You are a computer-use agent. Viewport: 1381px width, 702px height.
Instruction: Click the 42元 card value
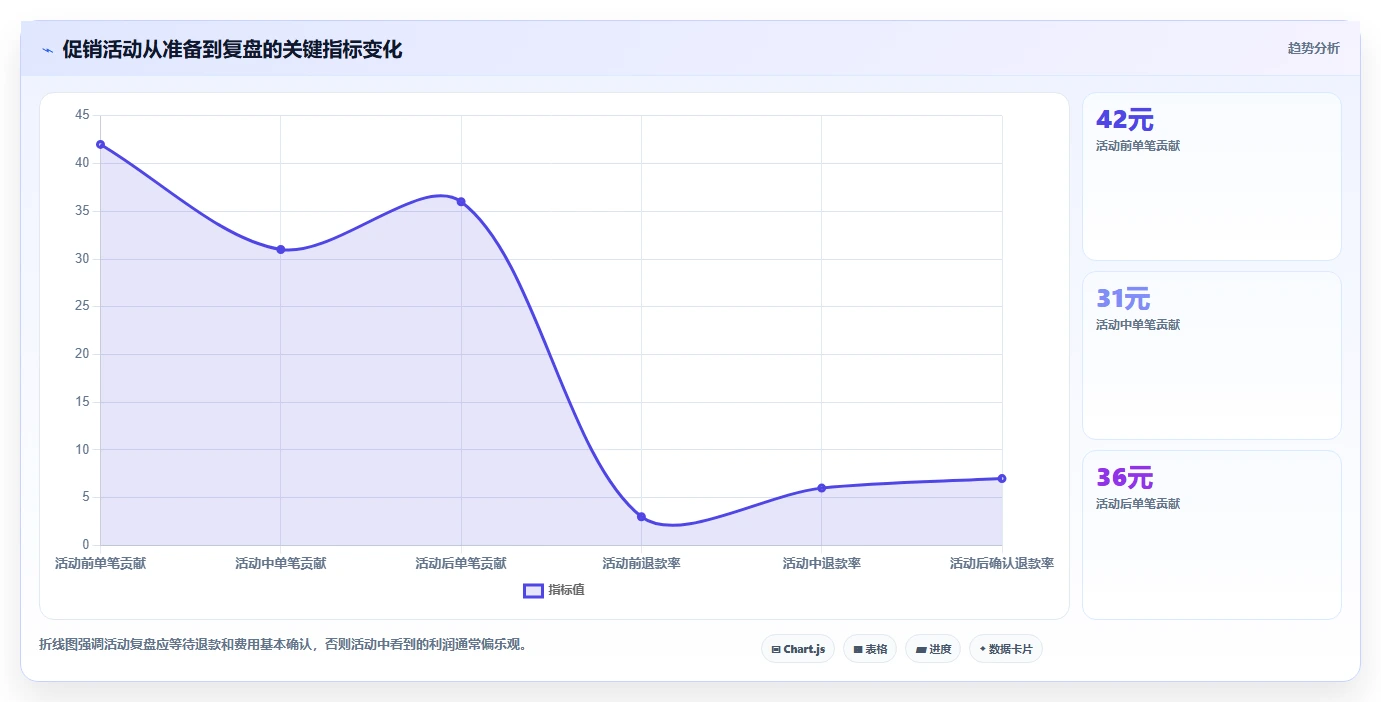(1125, 120)
